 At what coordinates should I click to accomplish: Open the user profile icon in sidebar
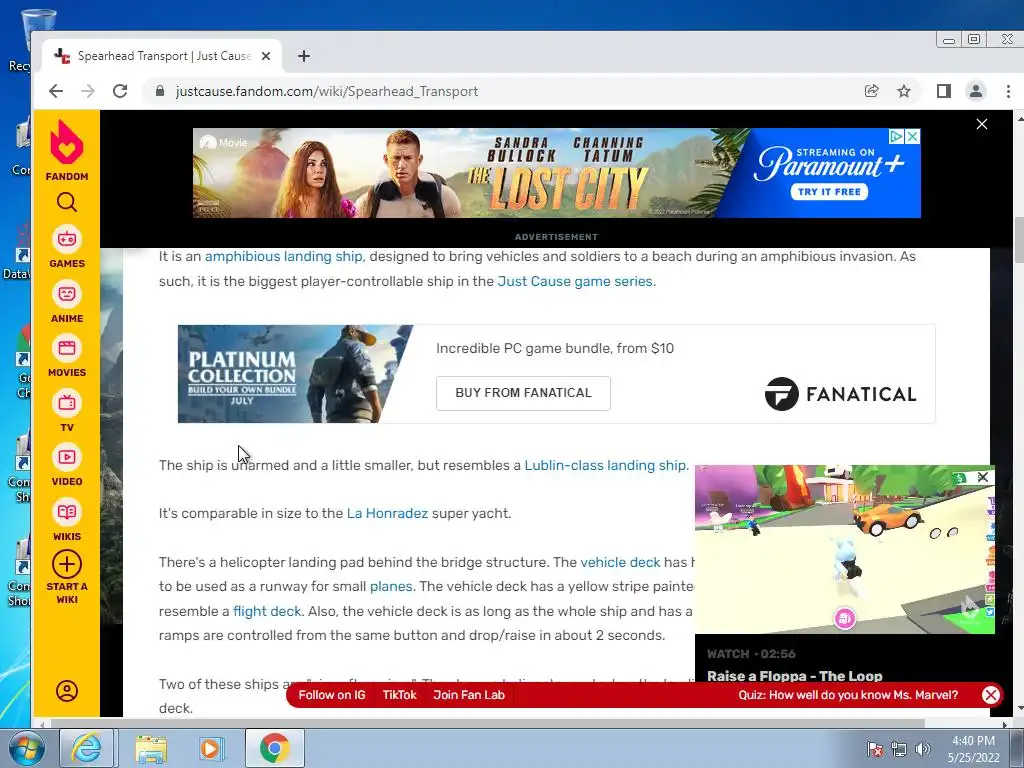coord(67,691)
